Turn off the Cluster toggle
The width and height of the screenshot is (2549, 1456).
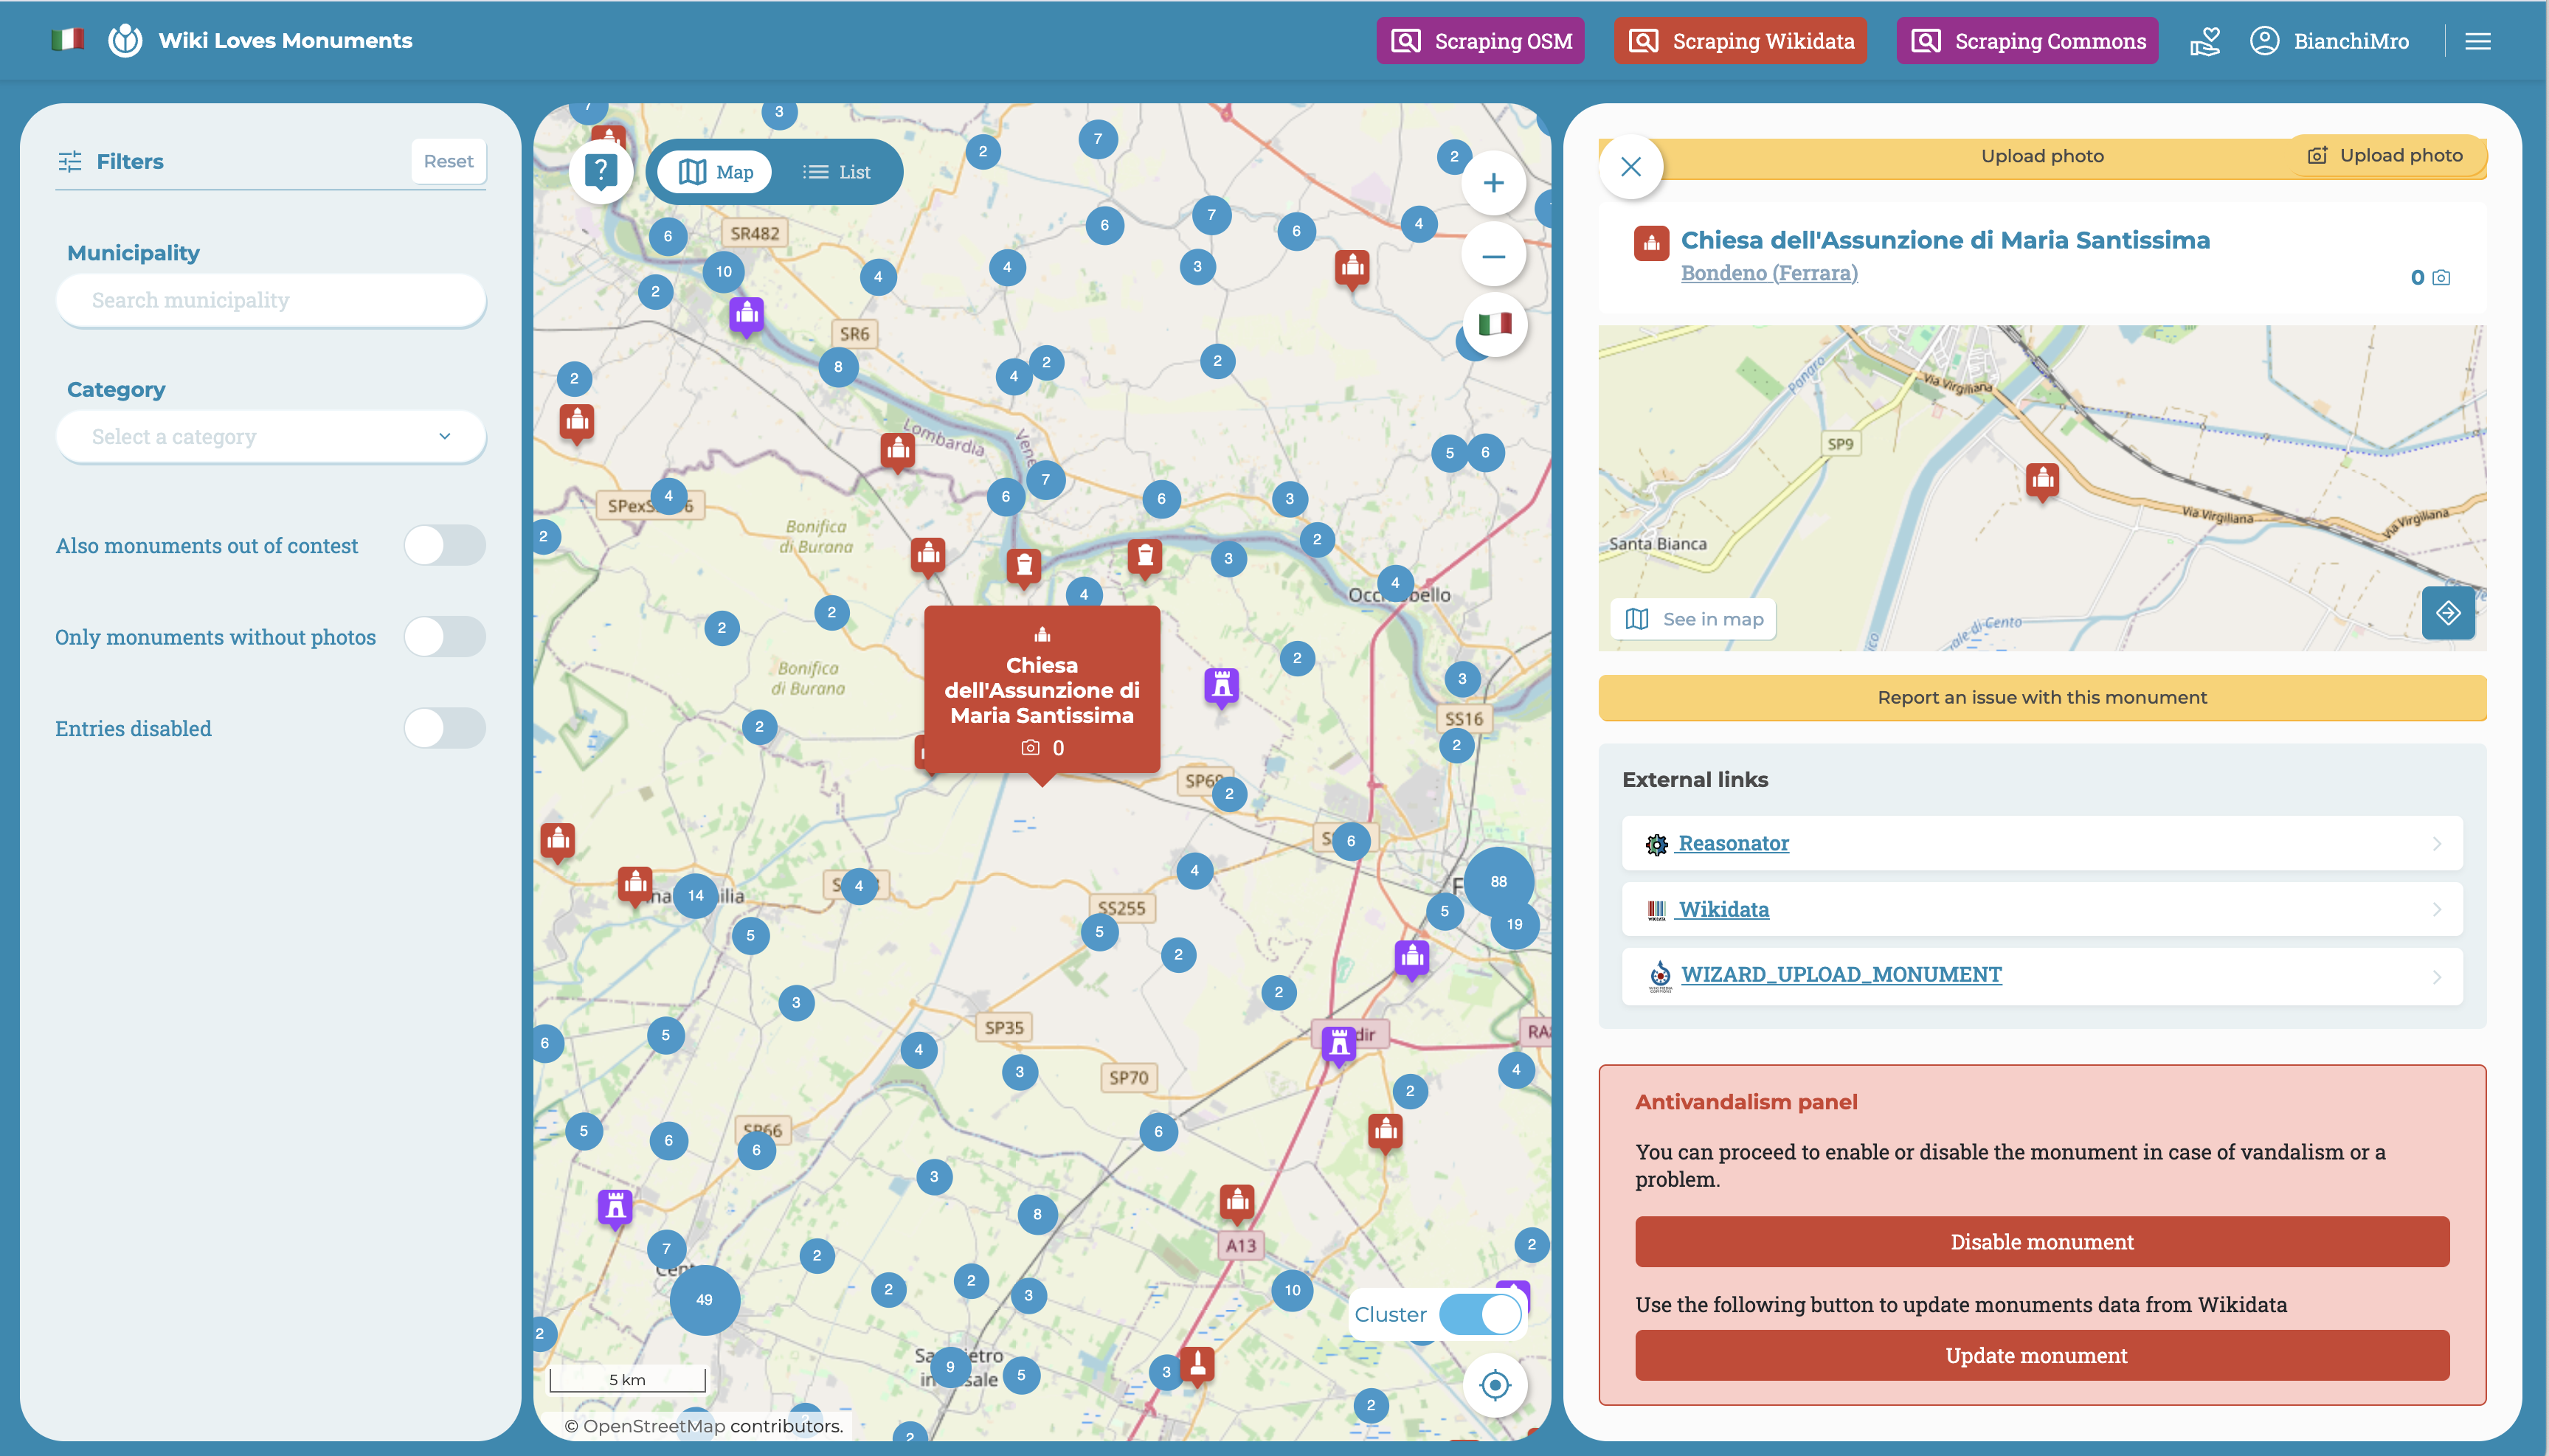click(x=1480, y=1314)
